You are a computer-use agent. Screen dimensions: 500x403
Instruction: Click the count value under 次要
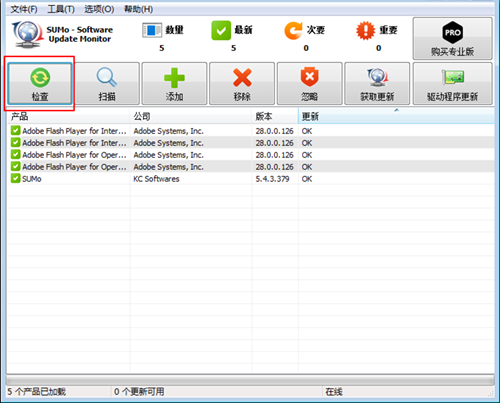pos(306,48)
